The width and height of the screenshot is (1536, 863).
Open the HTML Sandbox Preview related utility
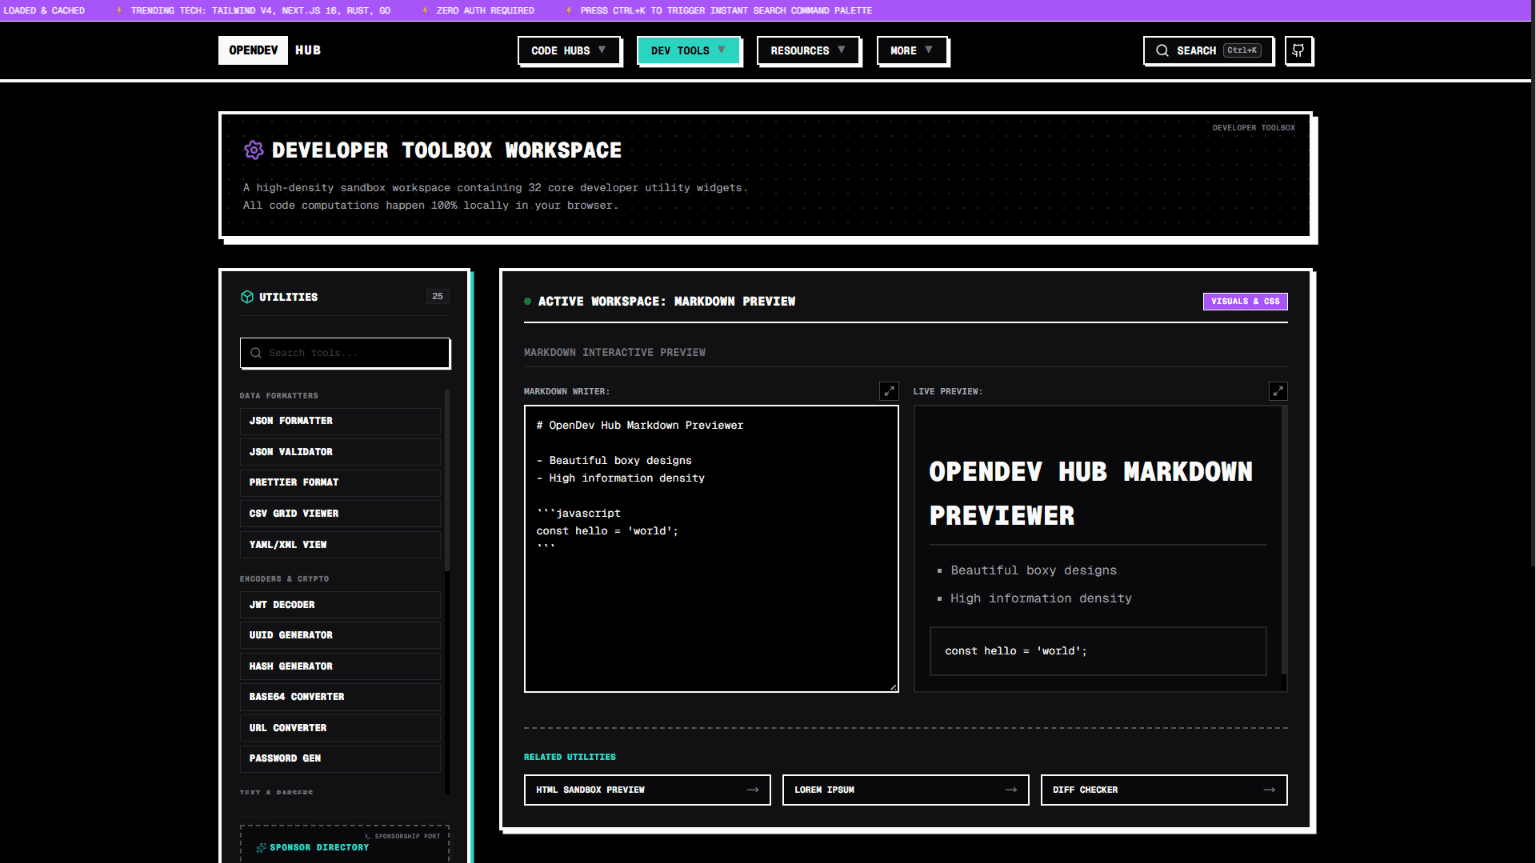point(647,790)
